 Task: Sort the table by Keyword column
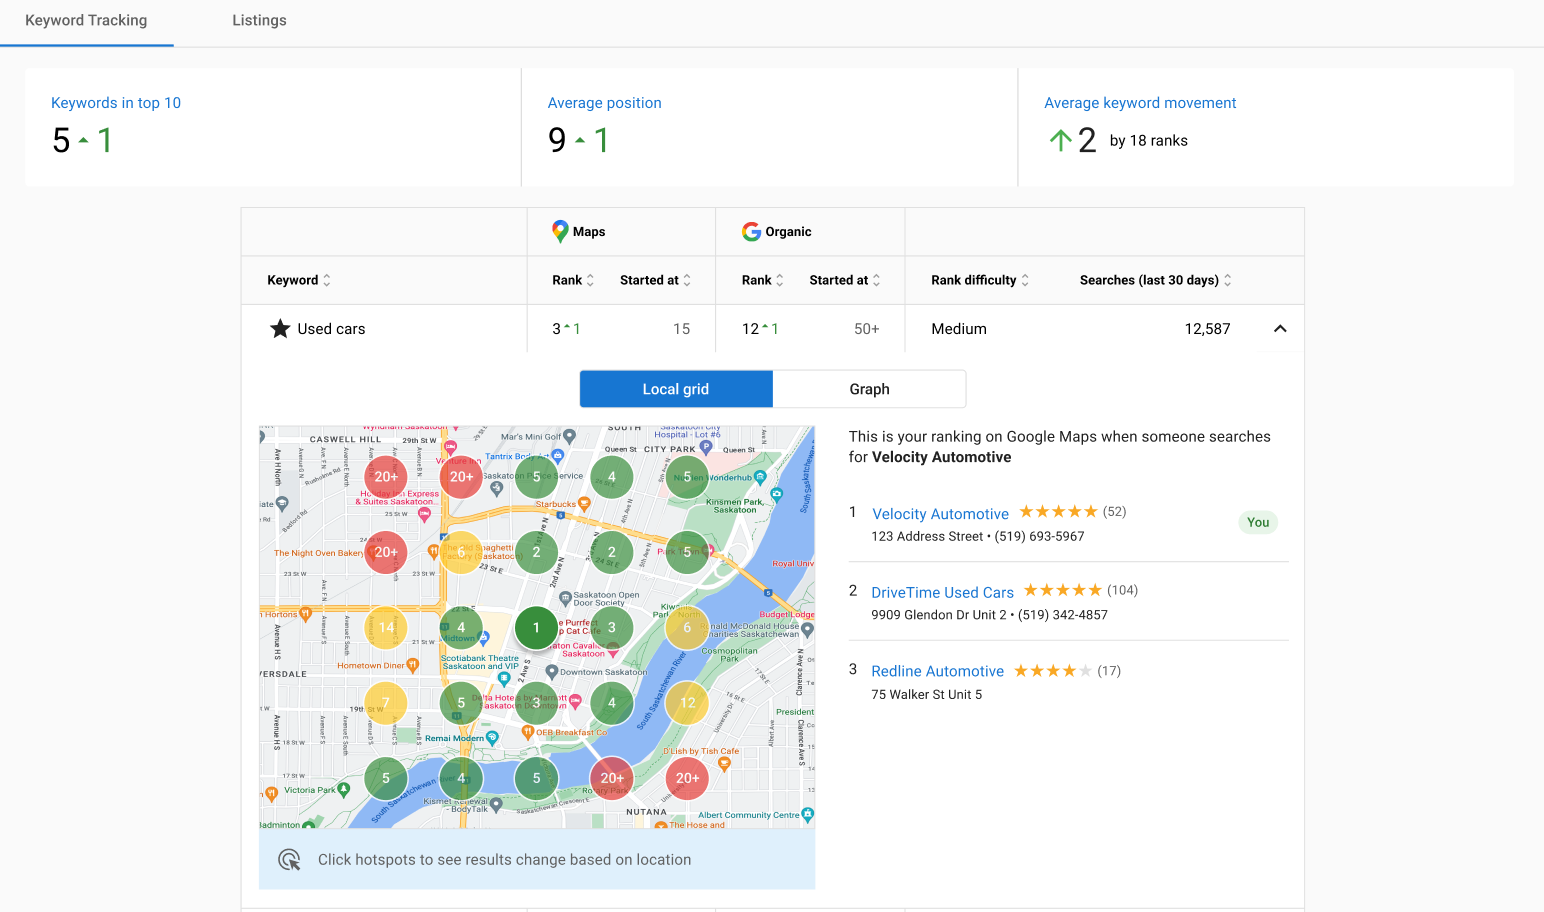[x=298, y=280]
